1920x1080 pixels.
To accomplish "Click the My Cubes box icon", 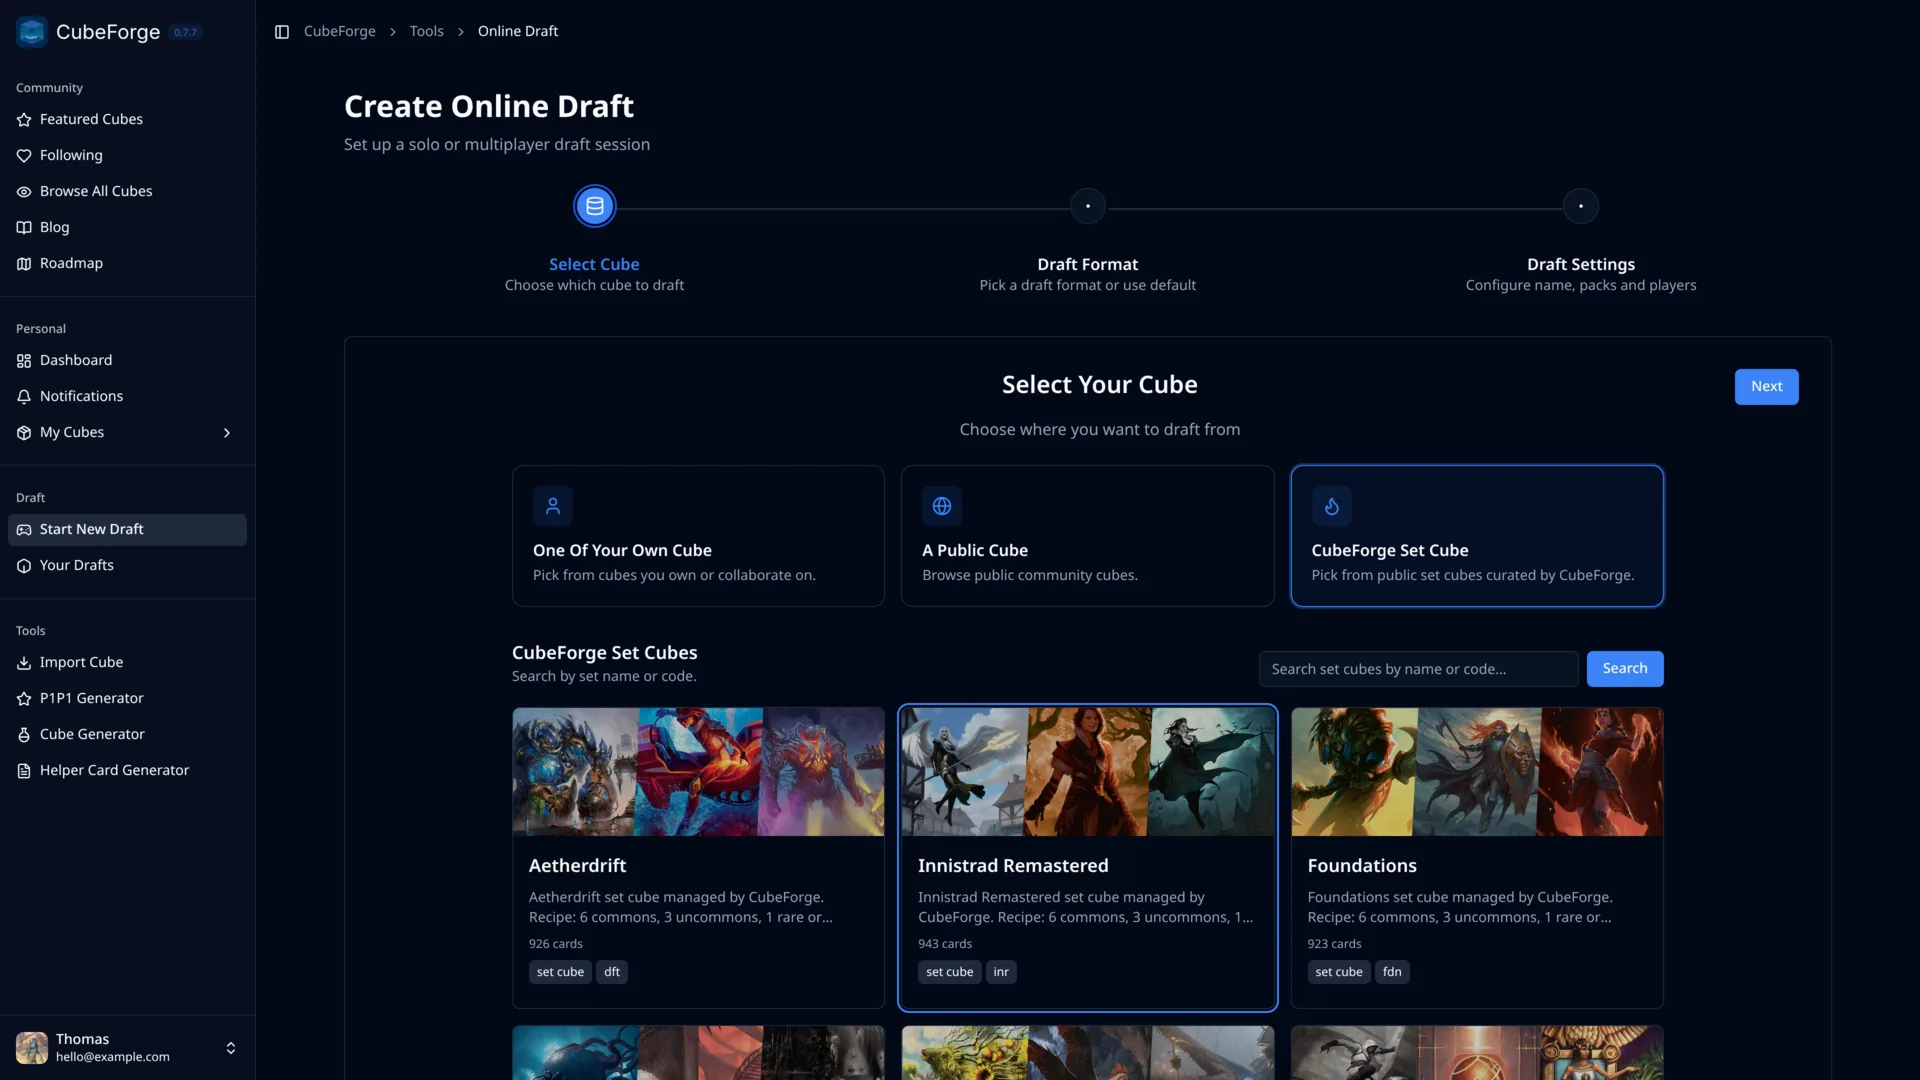I will tap(24, 433).
